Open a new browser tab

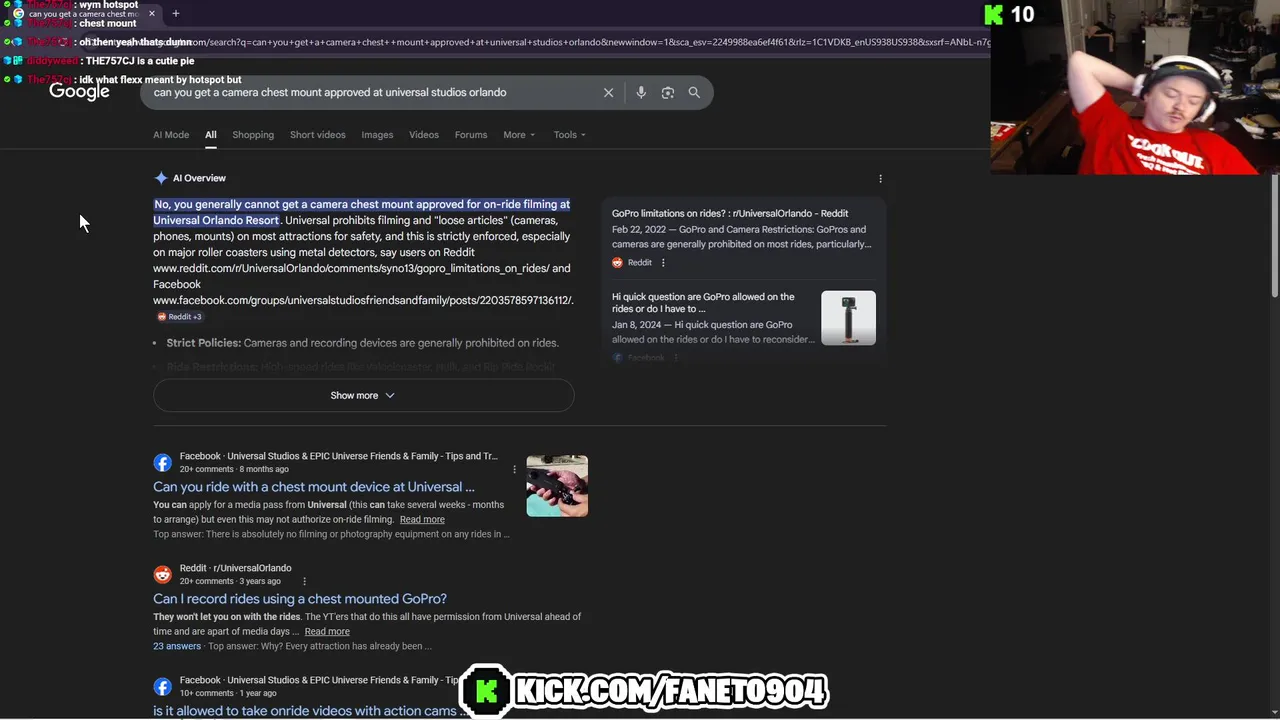click(175, 13)
